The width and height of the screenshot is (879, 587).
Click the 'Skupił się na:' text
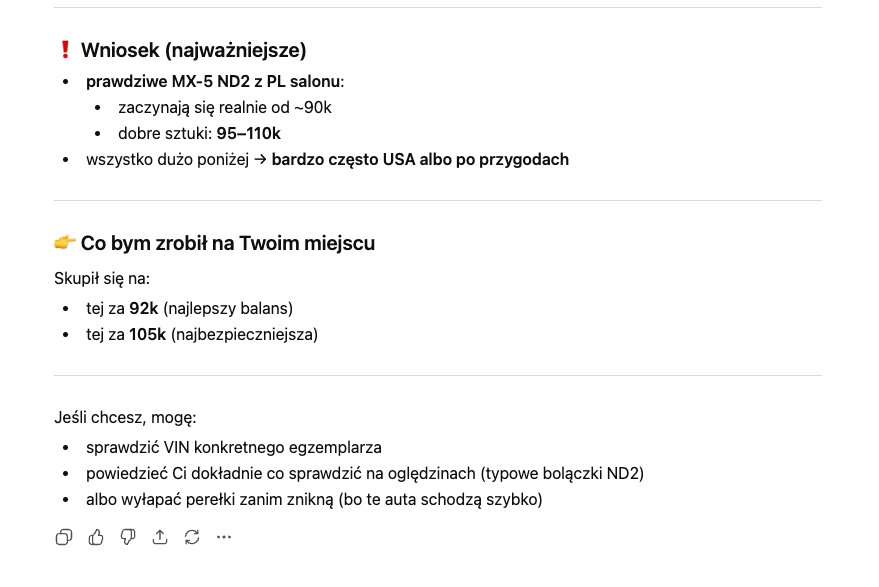pyautogui.click(x=102, y=278)
